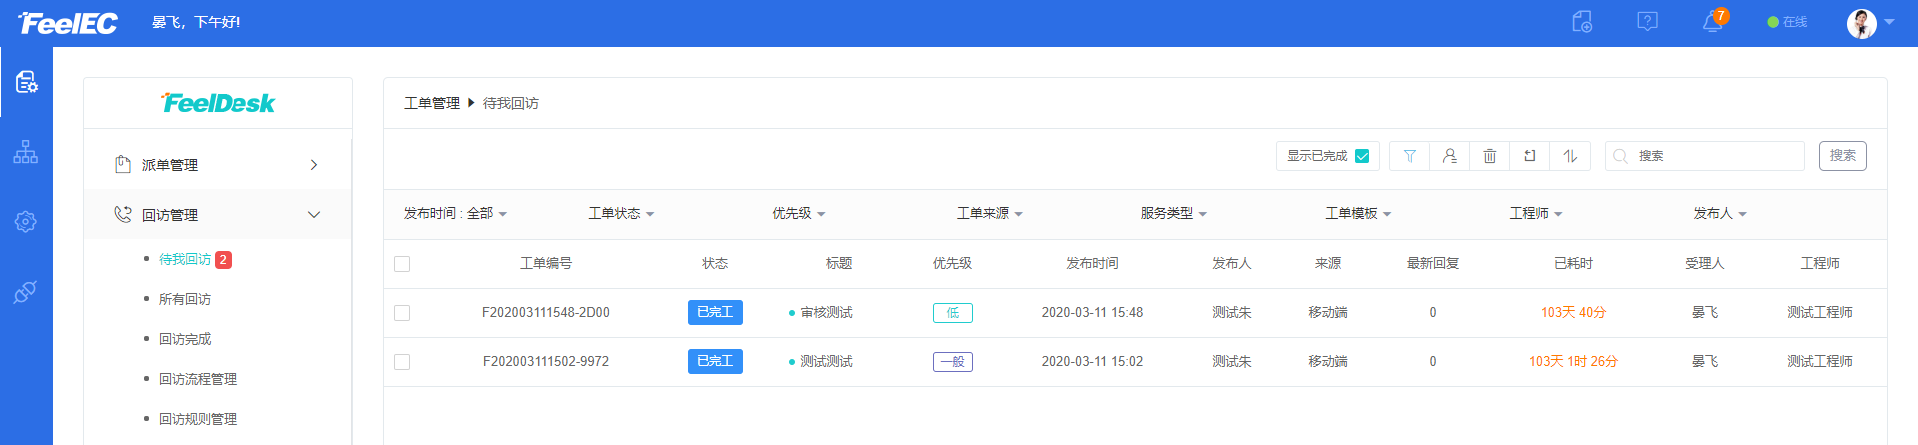Open the 工程师 filter dropdown

click(1535, 213)
